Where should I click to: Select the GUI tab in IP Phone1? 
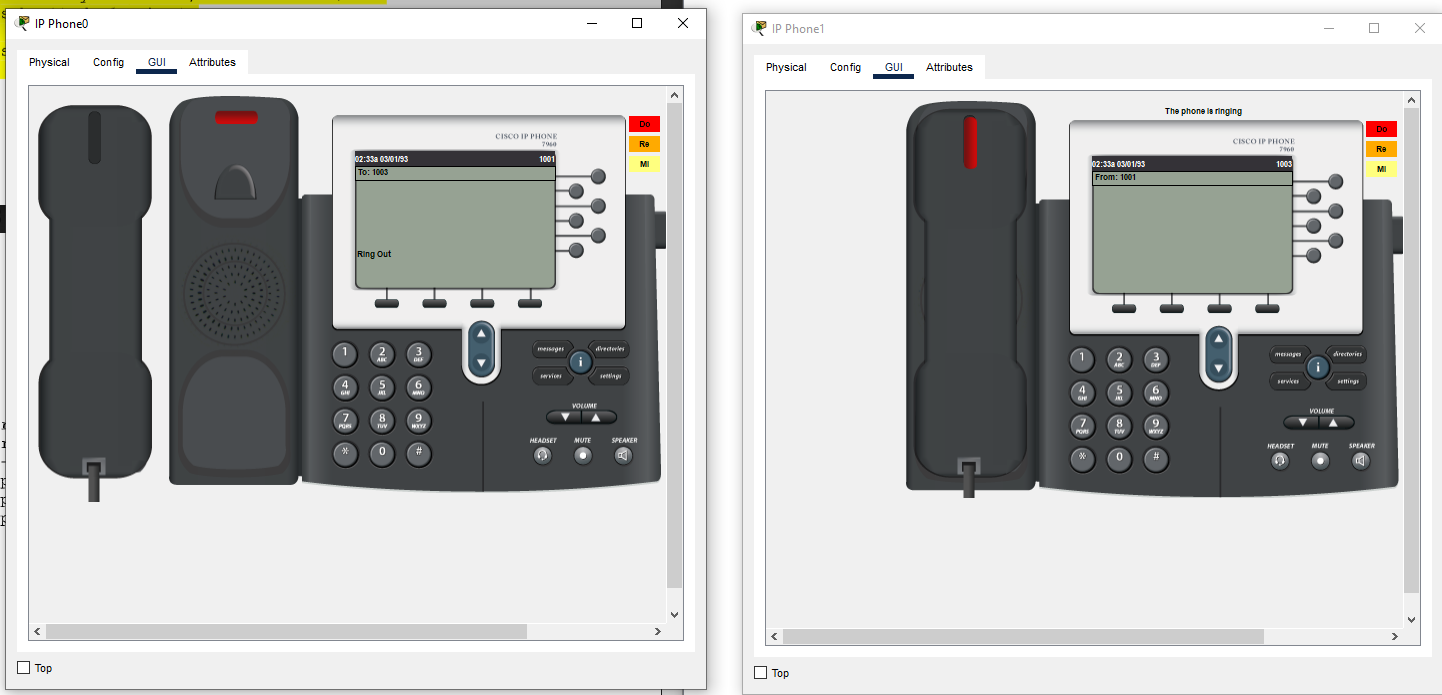(894, 67)
